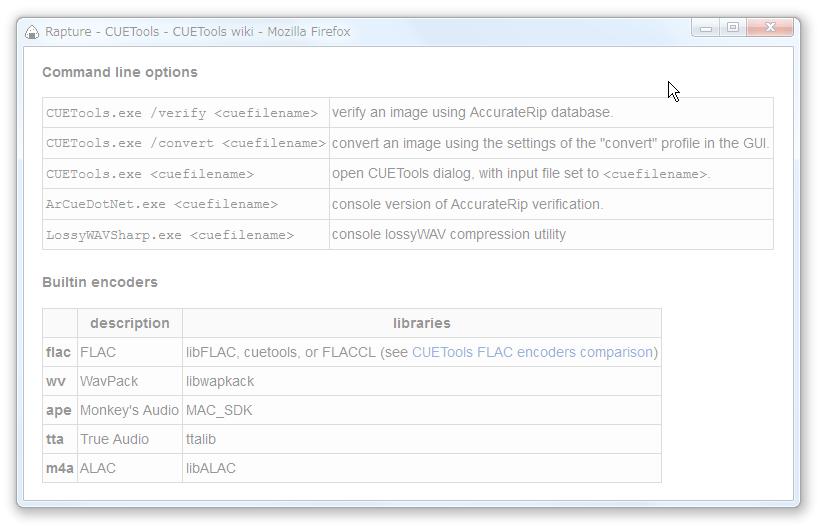
Task: Select the CUETools.exe /verify command cell
Action: pyautogui.click(x=186, y=113)
